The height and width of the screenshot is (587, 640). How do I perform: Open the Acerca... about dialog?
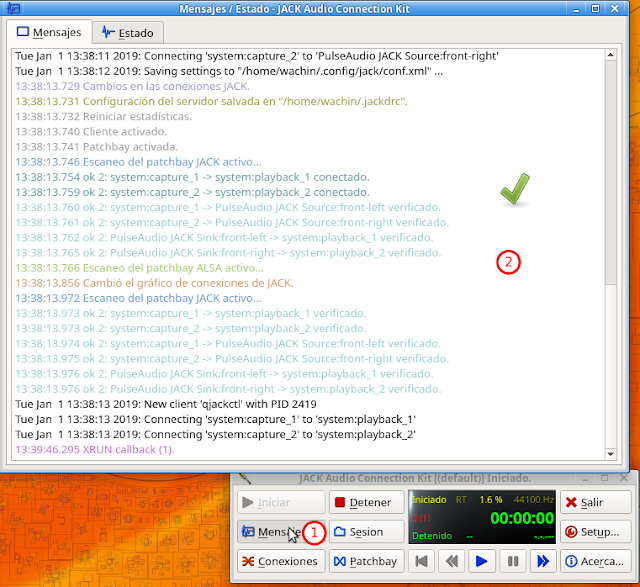pyautogui.click(x=596, y=561)
